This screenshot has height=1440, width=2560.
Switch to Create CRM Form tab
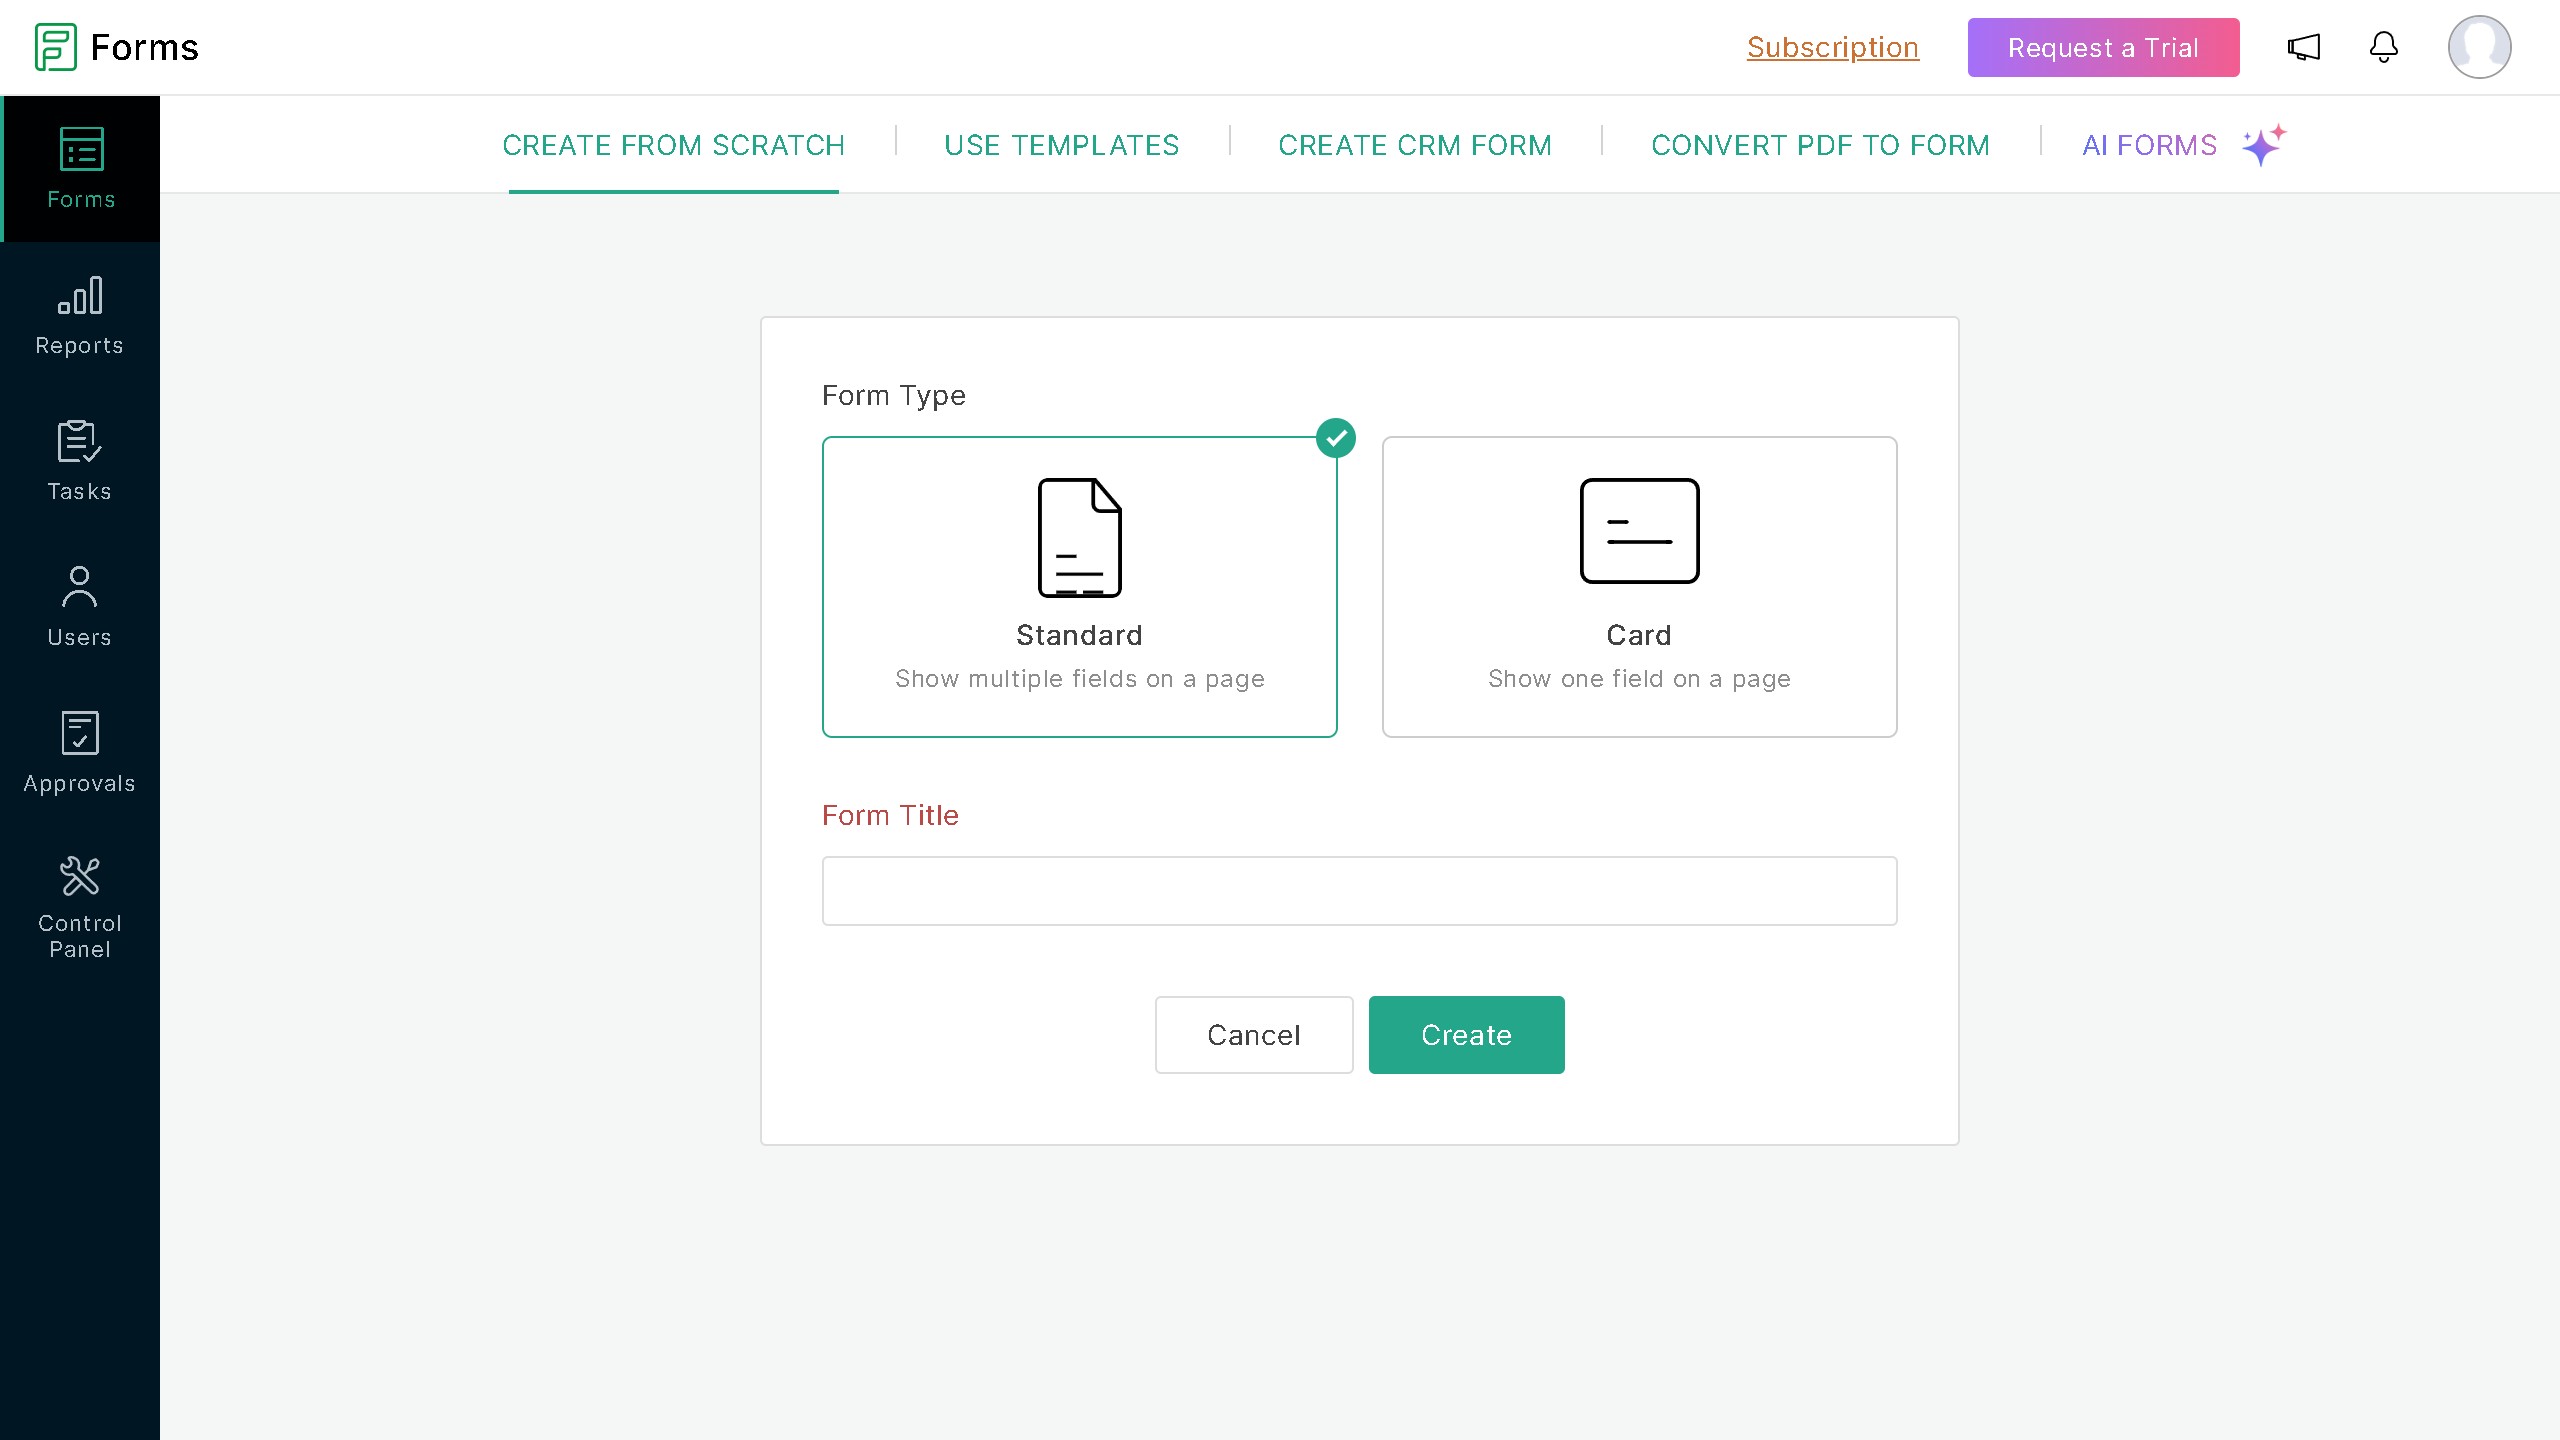[1414, 145]
